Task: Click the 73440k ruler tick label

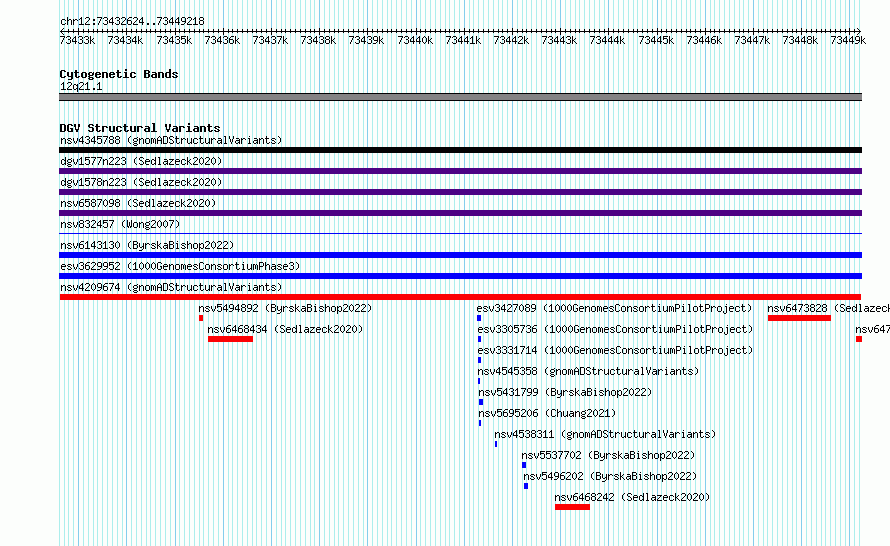Action: click(415, 40)
